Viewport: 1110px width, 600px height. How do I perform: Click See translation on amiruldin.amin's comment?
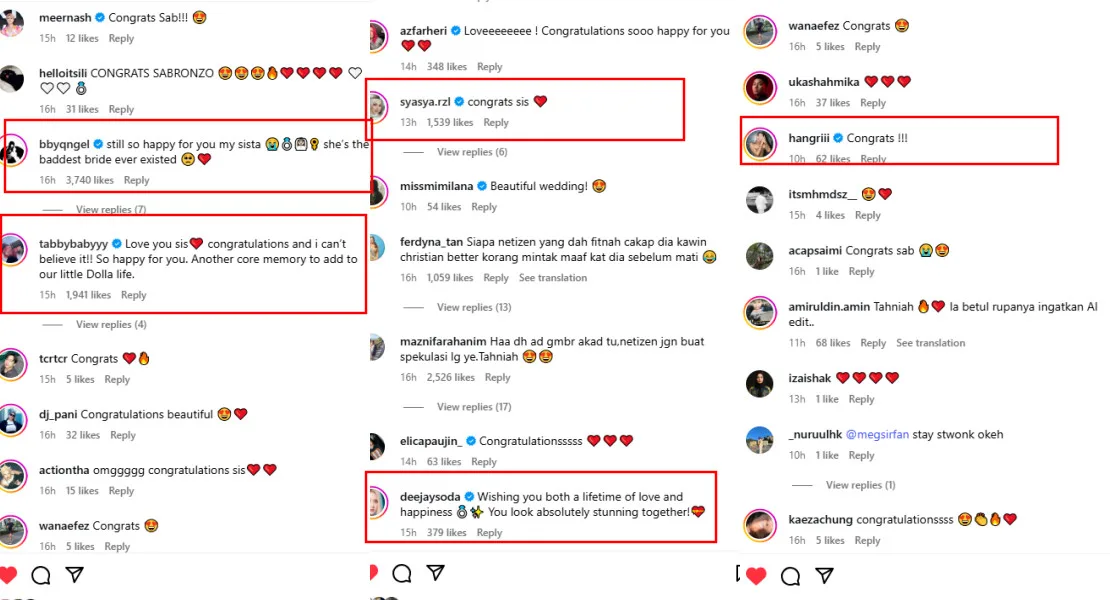click(930, 343)
